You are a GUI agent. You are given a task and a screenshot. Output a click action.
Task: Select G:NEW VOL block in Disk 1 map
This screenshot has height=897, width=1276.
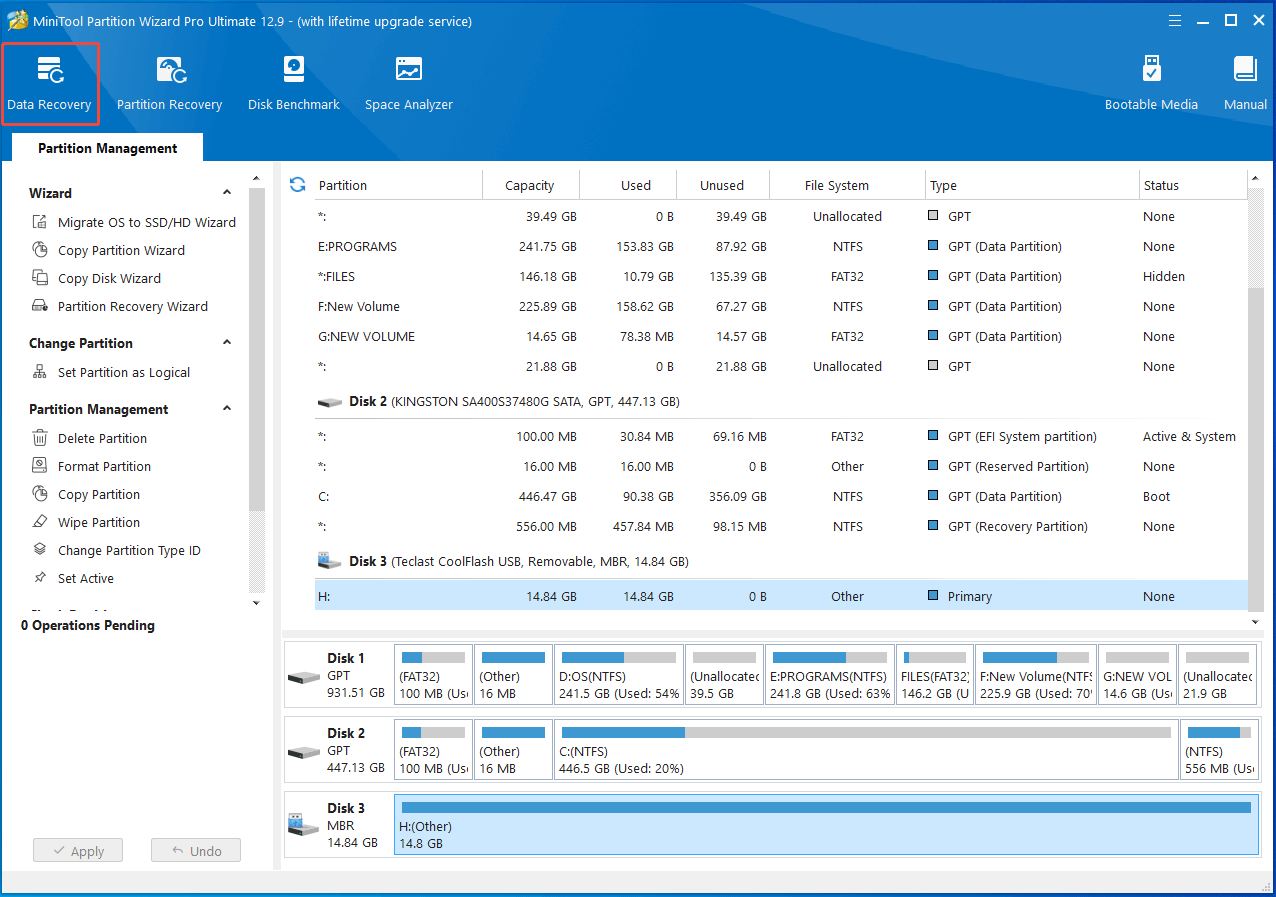(x=1137, y=675)
